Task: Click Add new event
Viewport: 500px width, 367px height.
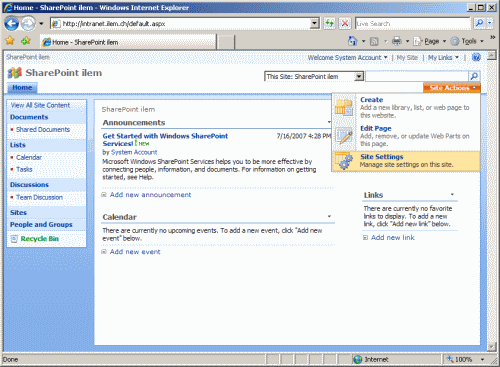Action: click(x=135, y=252)
